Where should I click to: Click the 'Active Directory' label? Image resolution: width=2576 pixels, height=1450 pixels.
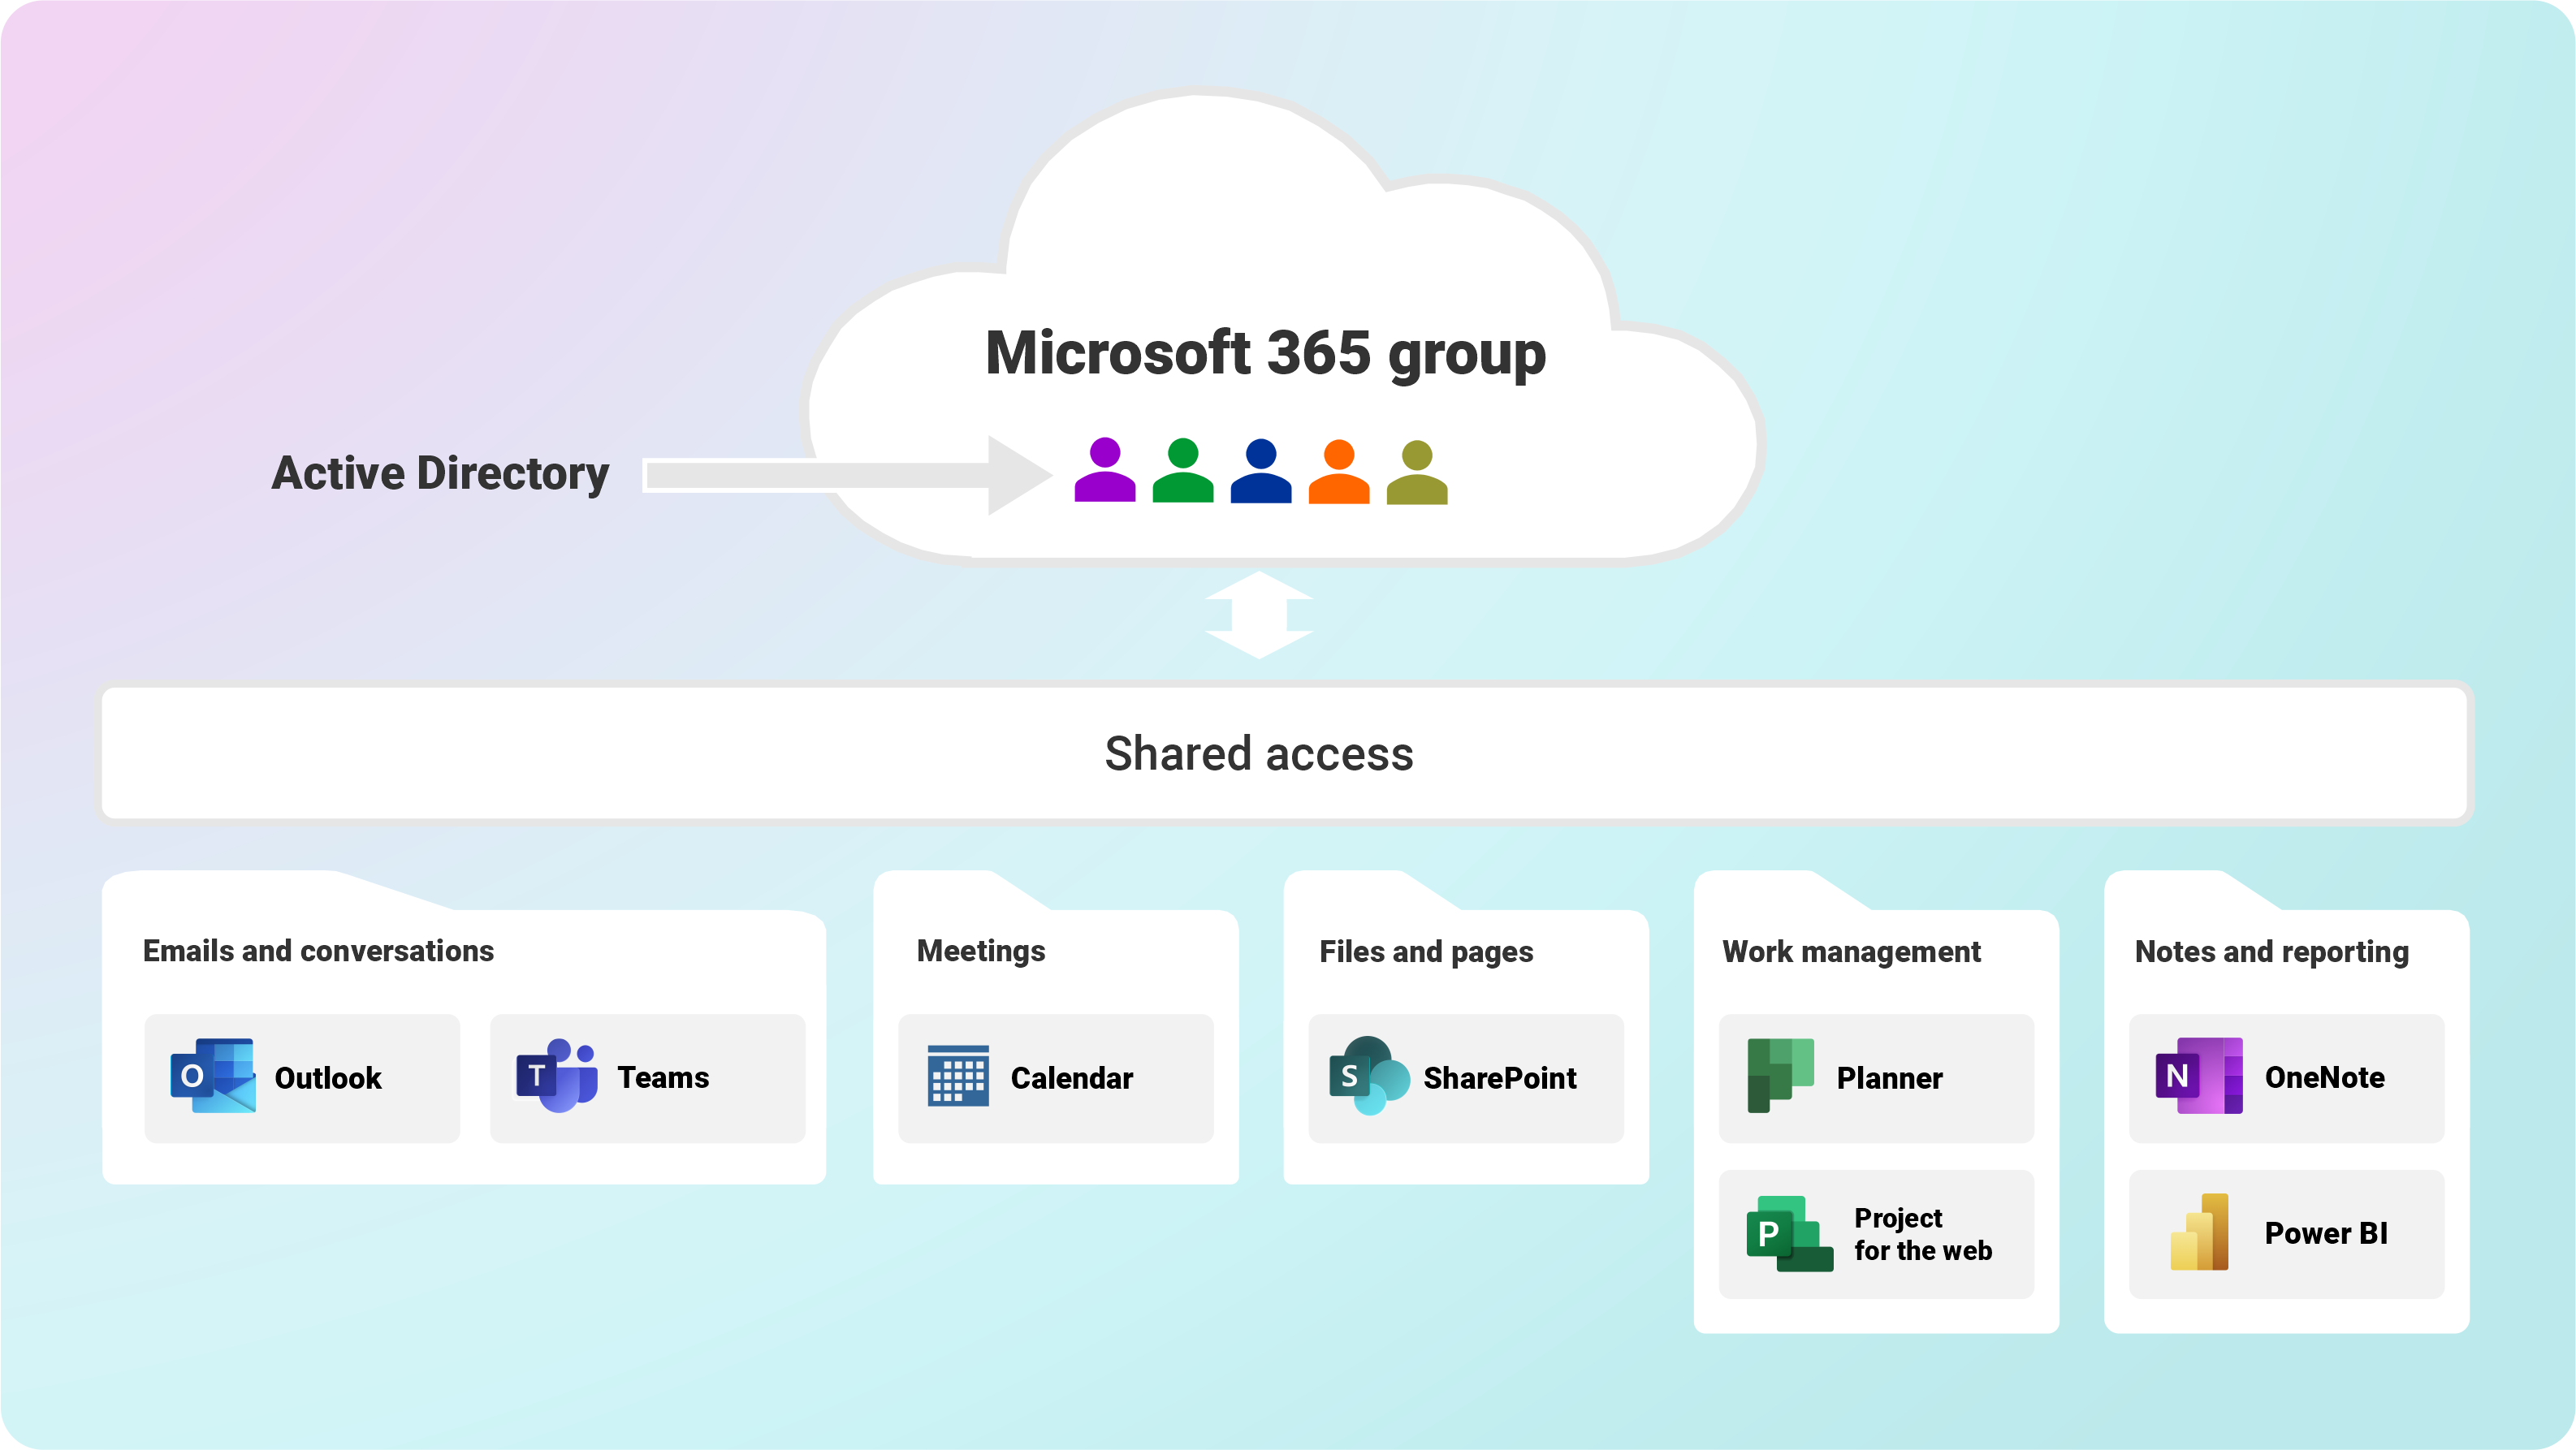click(x=440, y=473)
